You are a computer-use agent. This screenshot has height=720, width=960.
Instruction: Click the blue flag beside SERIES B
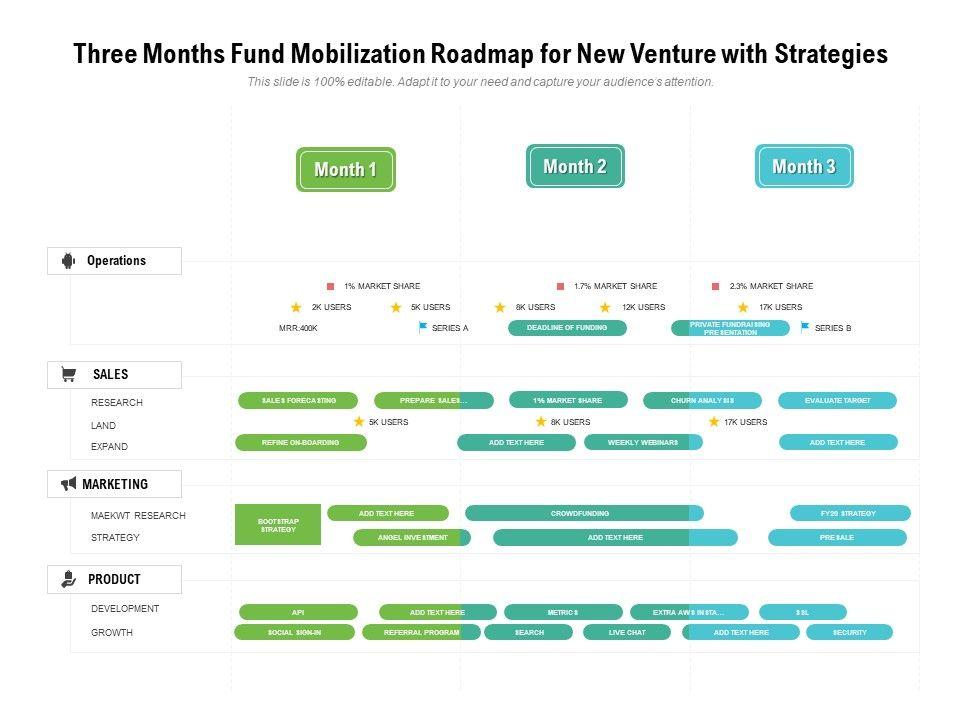[805, 327]
